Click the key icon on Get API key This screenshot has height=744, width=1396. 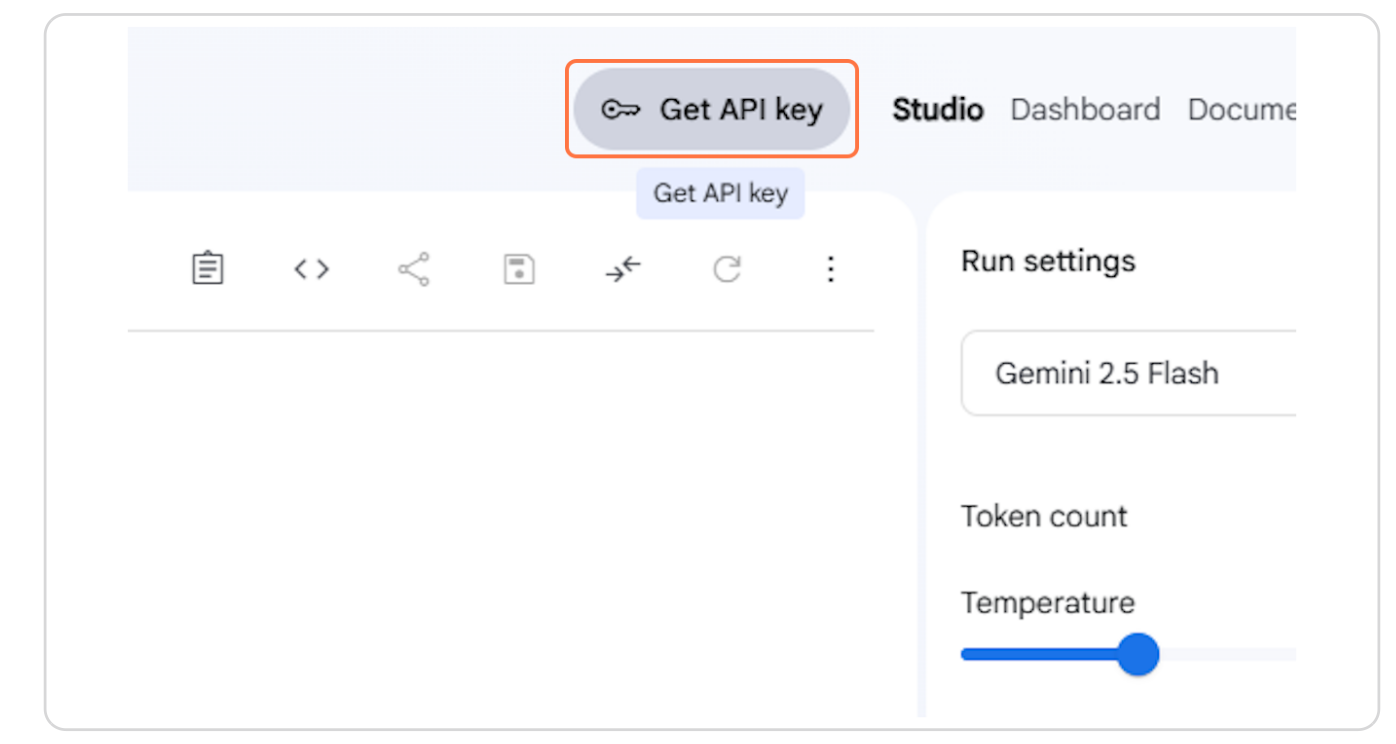coord(620,109)
